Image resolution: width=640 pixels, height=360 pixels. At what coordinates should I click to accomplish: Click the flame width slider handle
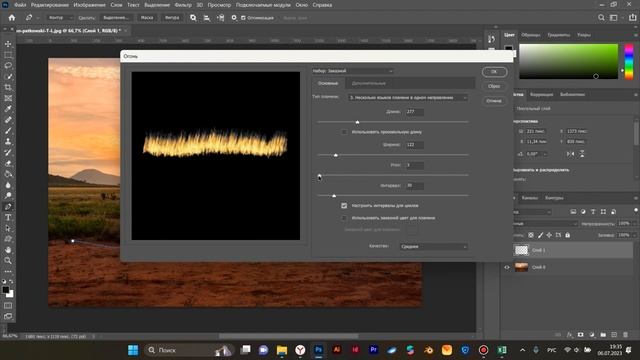(336, 155)
